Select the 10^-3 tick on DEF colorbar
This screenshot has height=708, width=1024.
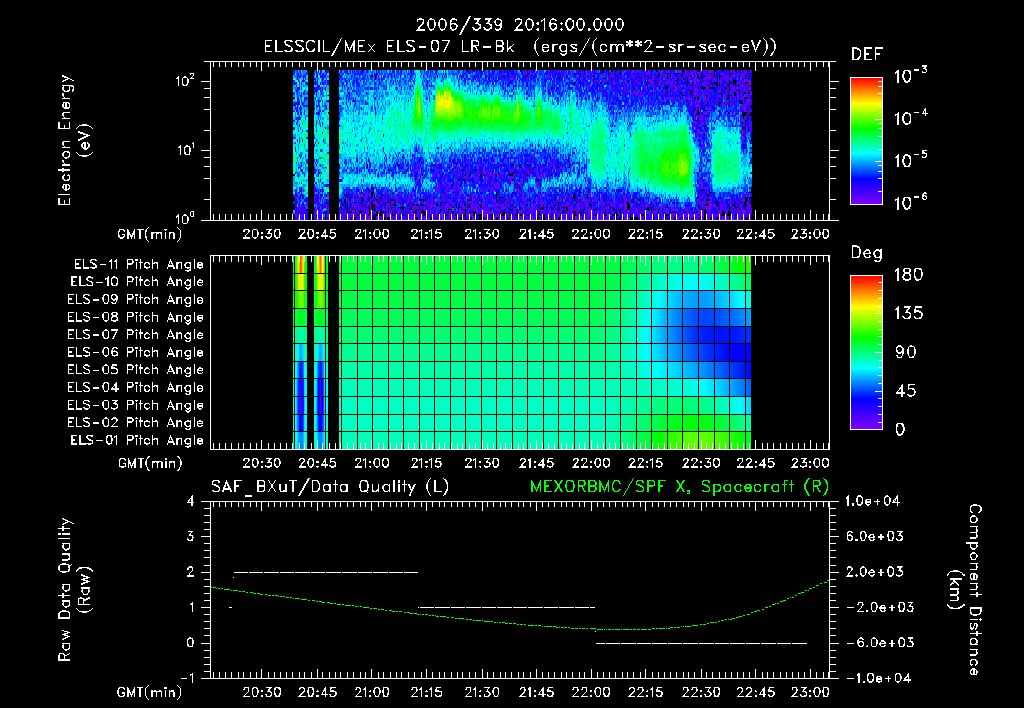coord(910,76)
